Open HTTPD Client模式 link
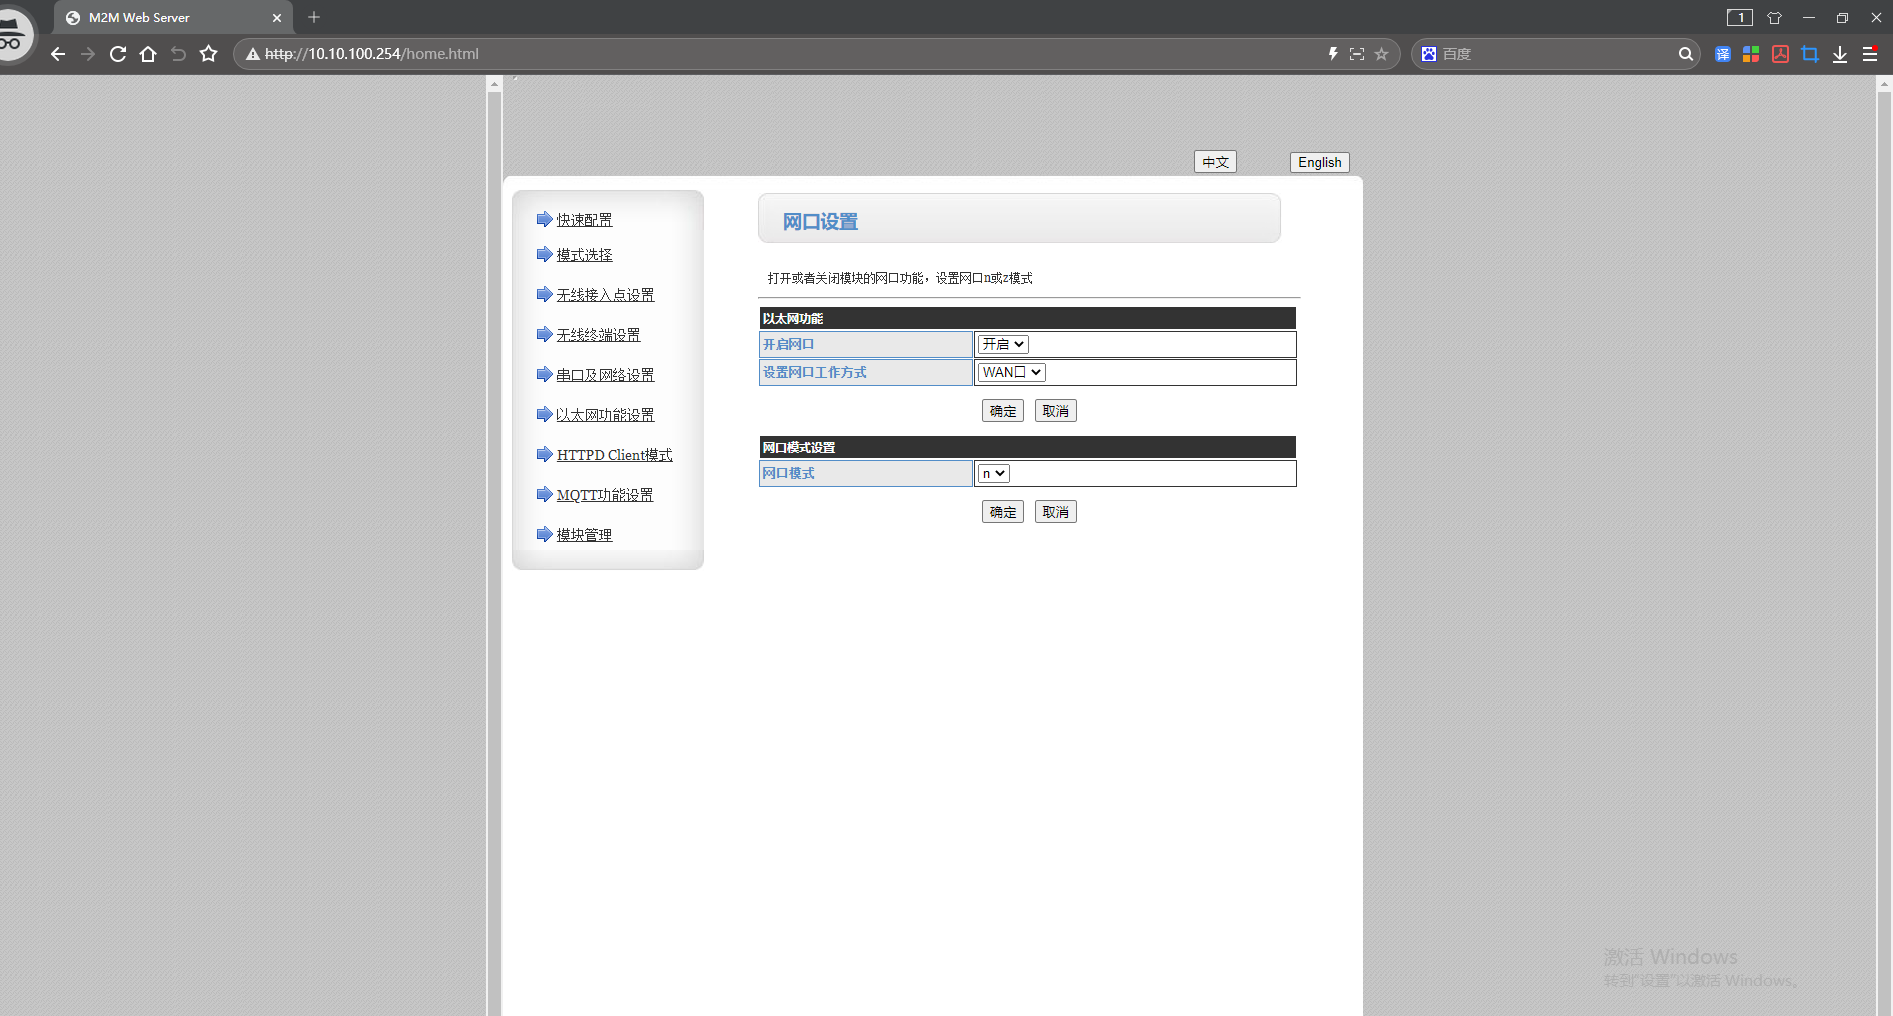 pos(614,455)
